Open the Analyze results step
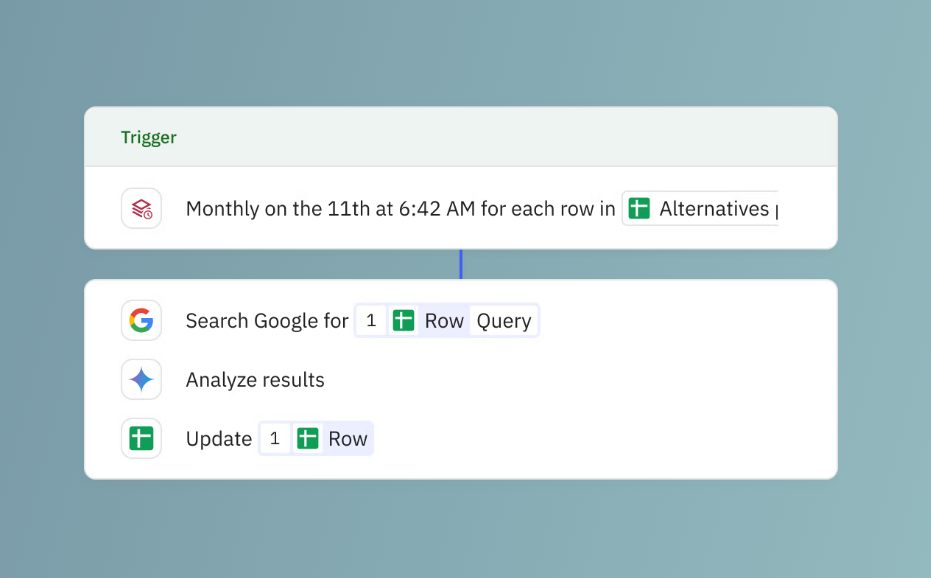931x578 pixels. (255, 380)
